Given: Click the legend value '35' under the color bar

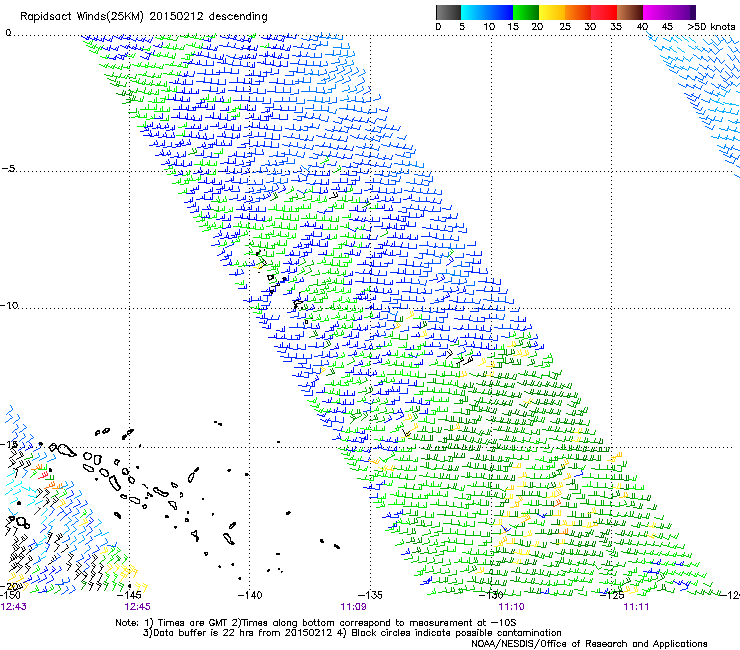Looking at the screenshot, I should (616, 27).
